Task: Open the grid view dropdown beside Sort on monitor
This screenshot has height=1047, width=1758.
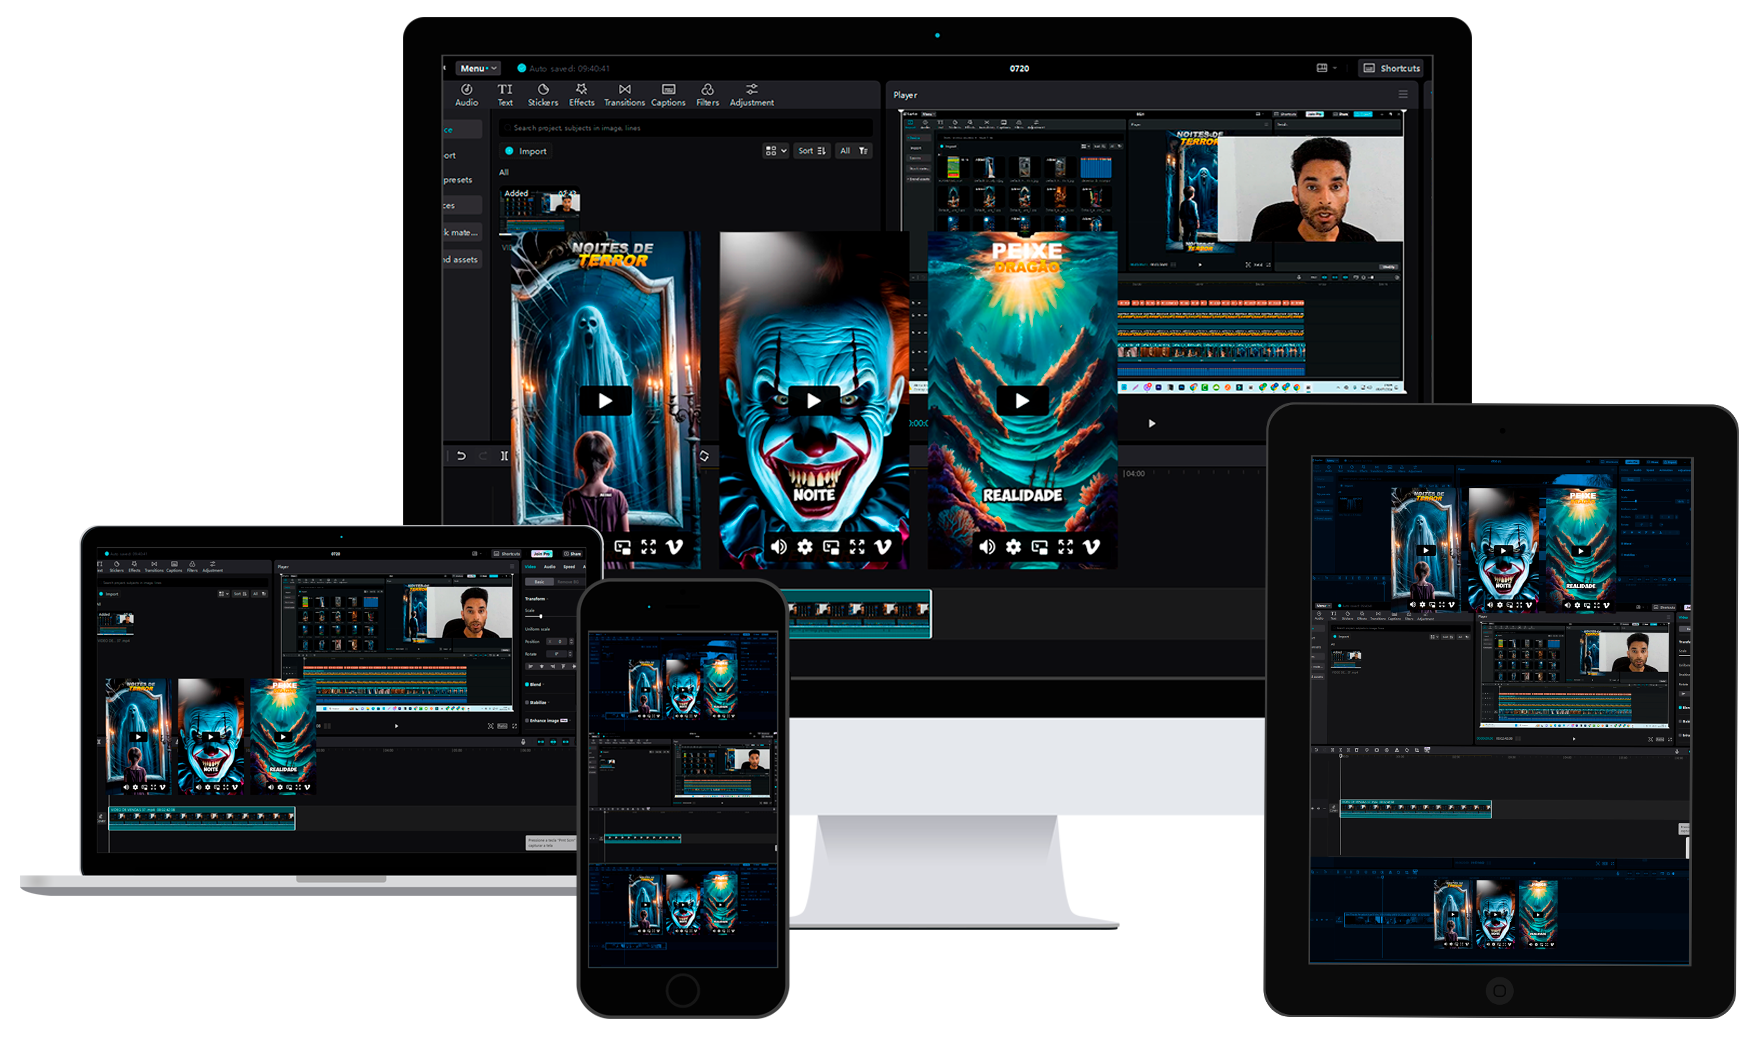Action: (x=775, y=151)
